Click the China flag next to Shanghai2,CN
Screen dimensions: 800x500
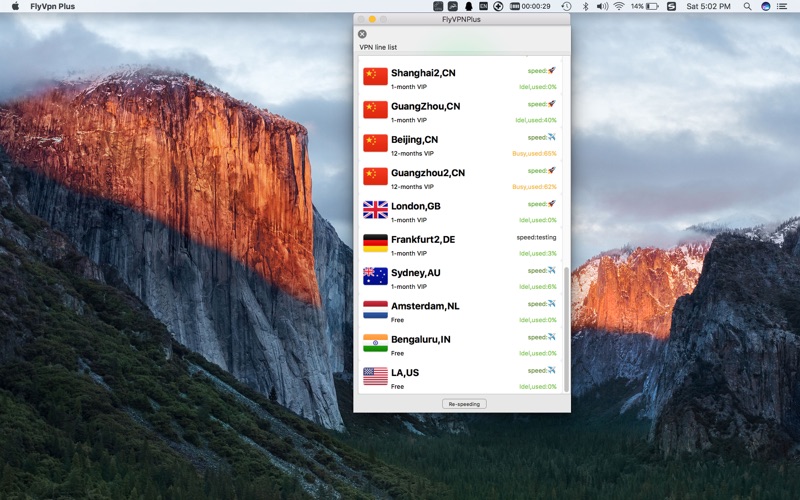tap(375, 76)
